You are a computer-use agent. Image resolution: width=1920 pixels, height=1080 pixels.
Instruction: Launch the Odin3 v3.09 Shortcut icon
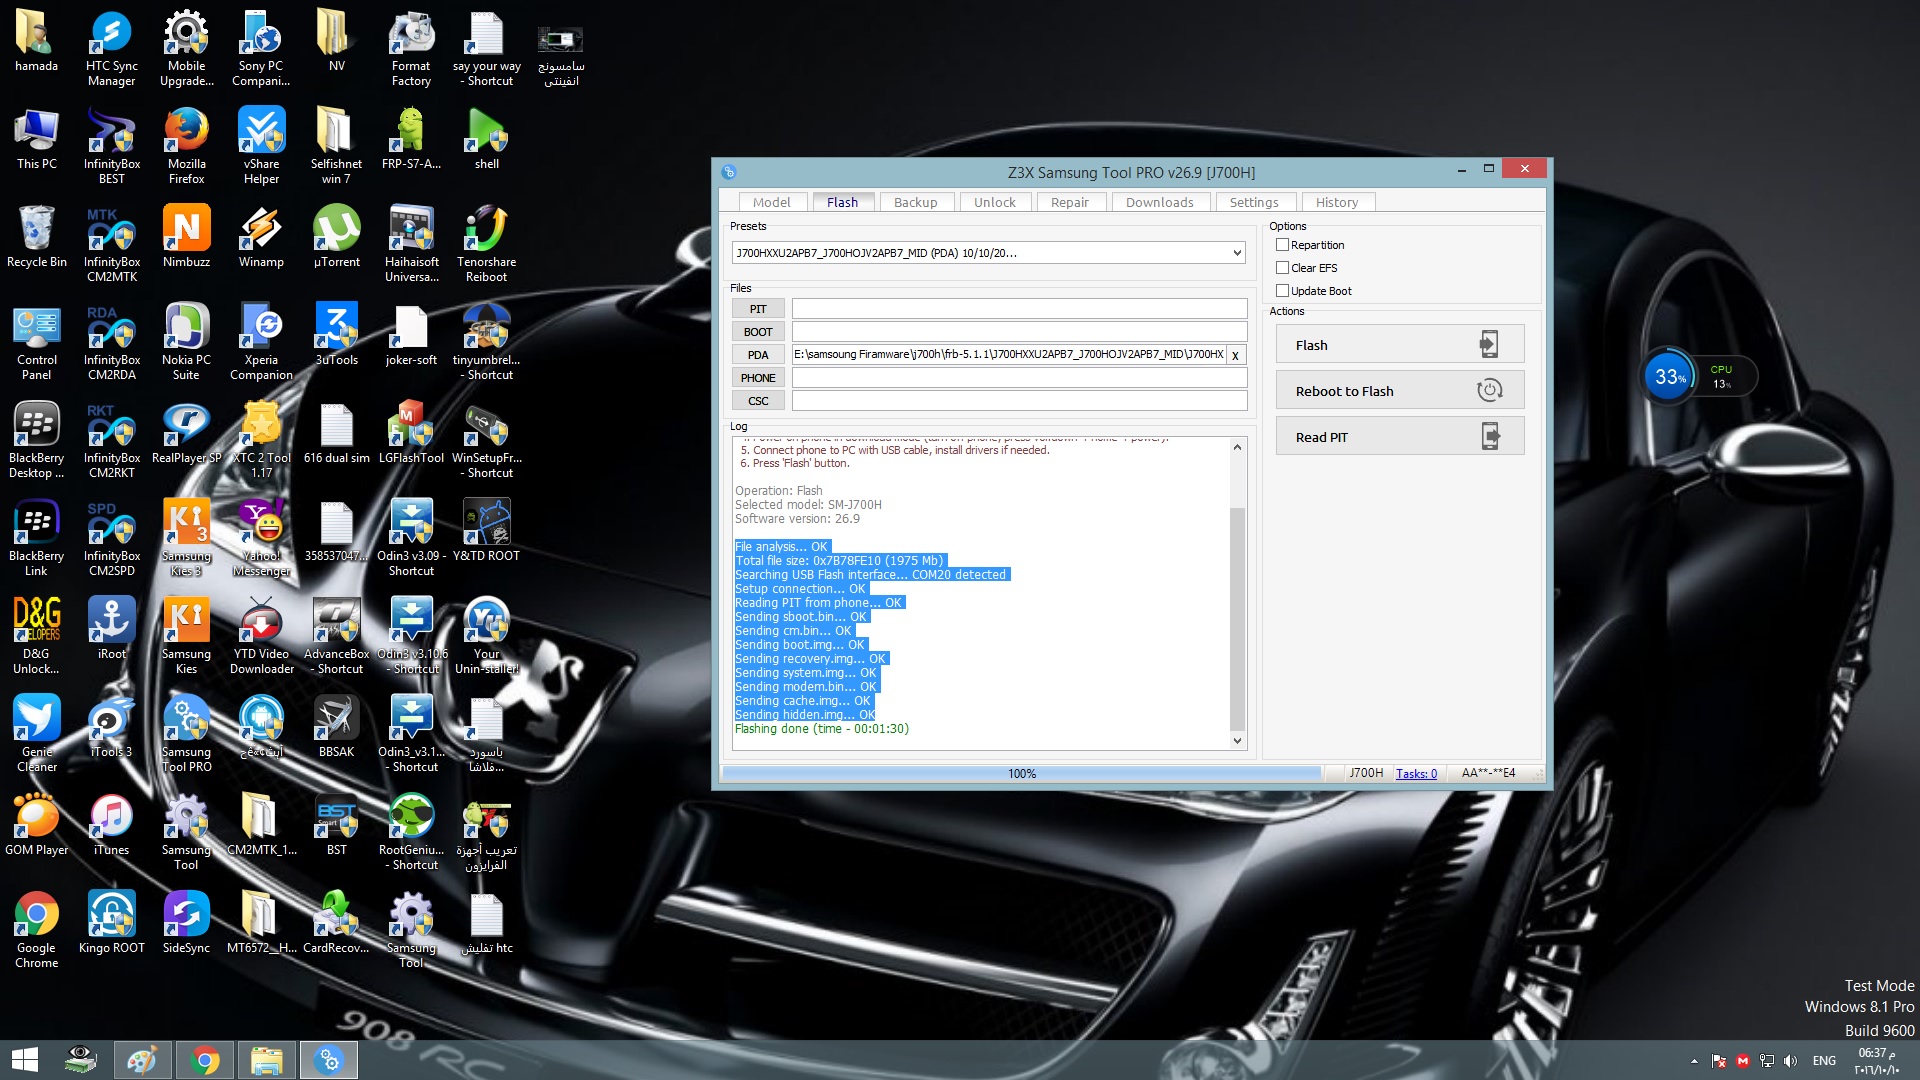point(411,538)
